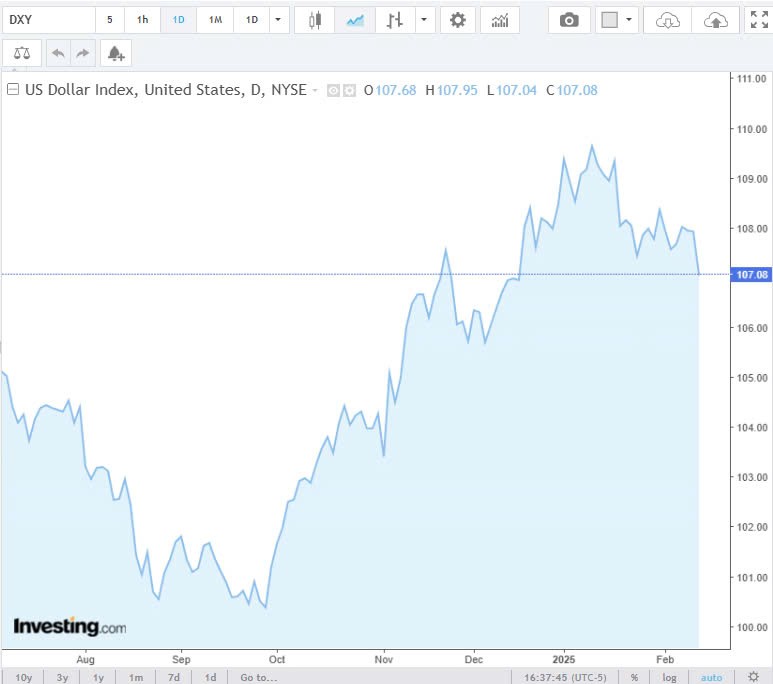Open the compare symbols scales icon
Image resolution: width=773 pixels, height=684 pixels.
pos(22,53)
